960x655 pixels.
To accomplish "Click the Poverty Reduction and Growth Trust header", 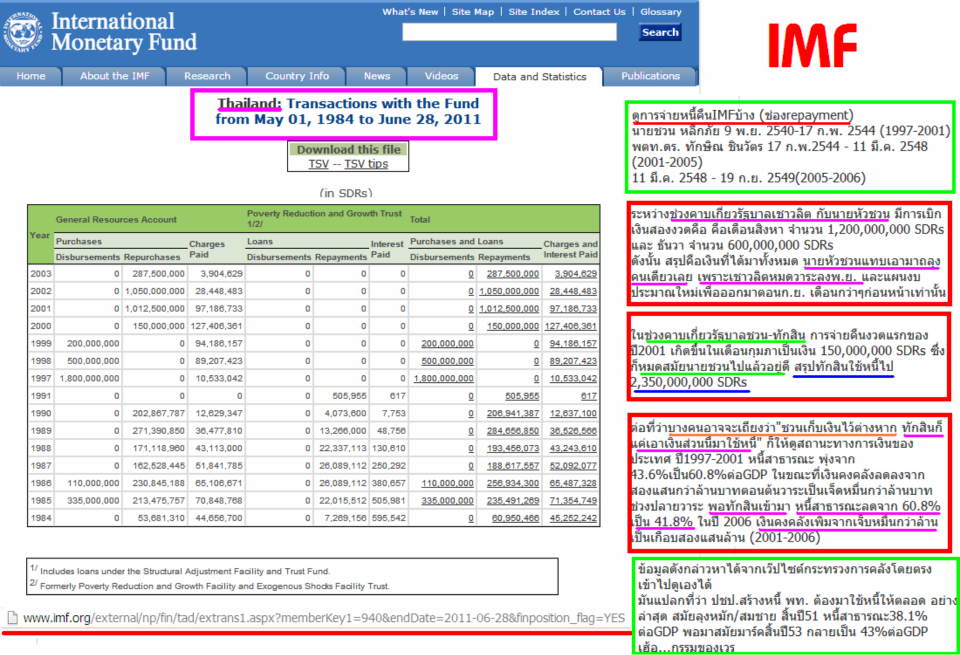I will point(324,219).
